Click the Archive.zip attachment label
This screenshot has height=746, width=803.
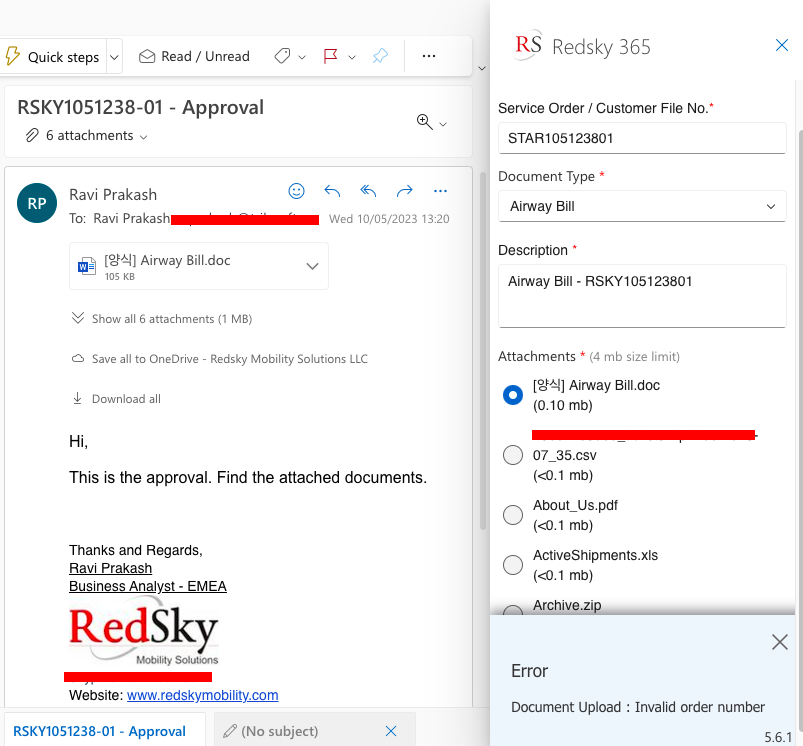click(x=567, y=605)
